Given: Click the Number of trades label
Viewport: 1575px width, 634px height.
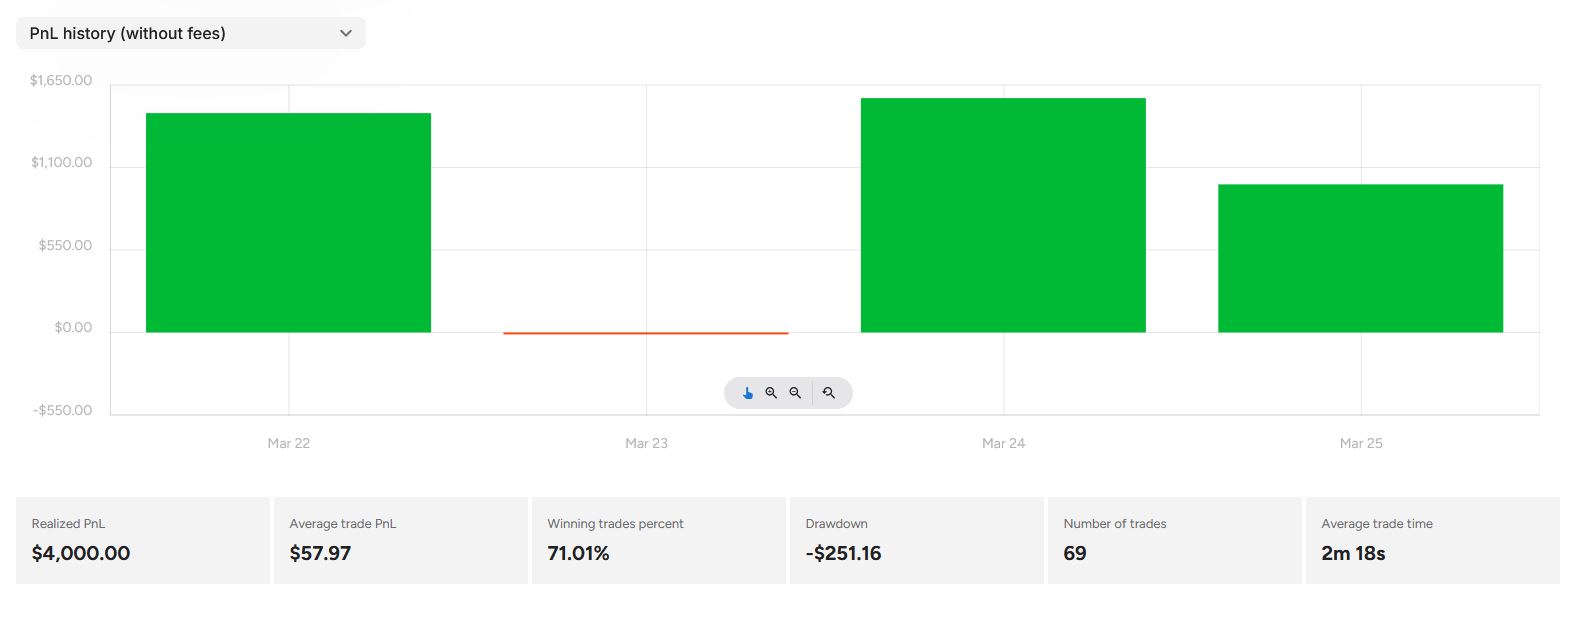Looking at the screenshot, I should point(1115,524).
